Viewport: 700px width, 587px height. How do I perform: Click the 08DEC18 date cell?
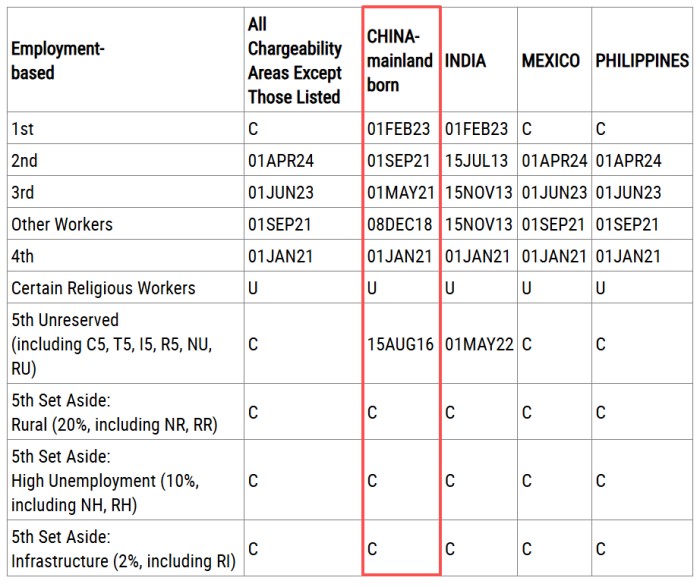point(400,225)
